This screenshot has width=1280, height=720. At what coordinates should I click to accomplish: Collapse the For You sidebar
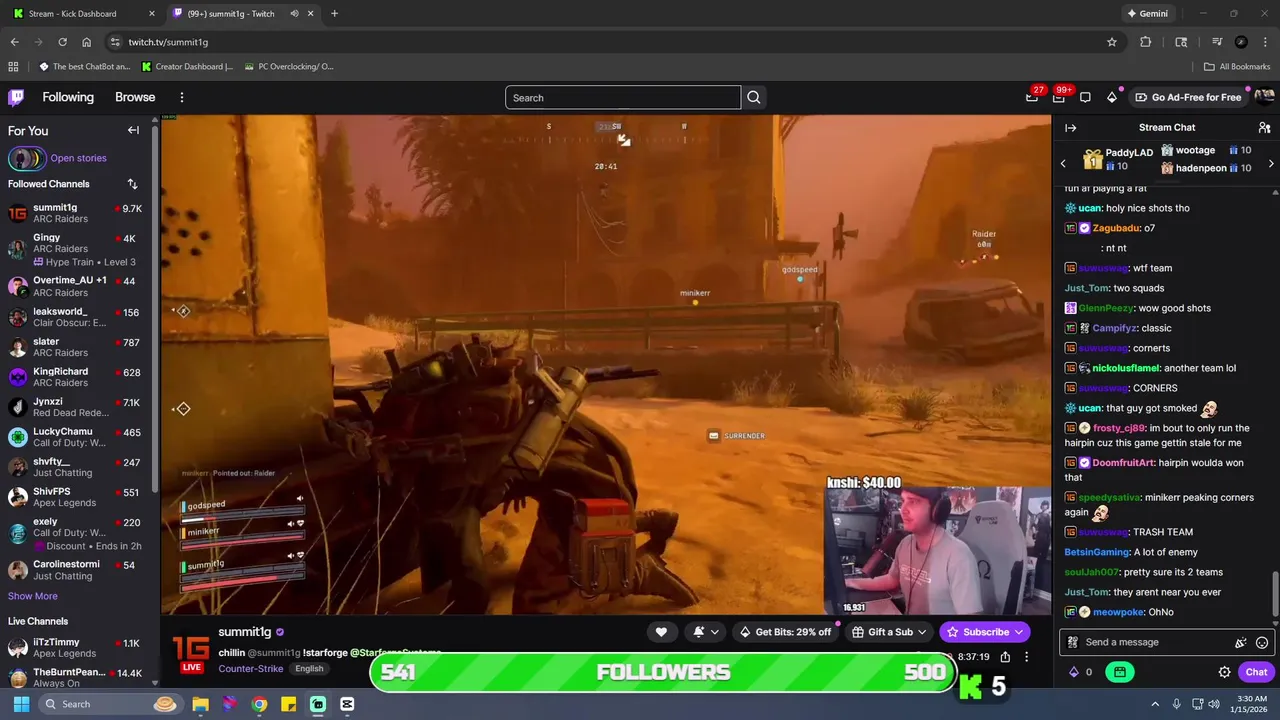point(133,130)
